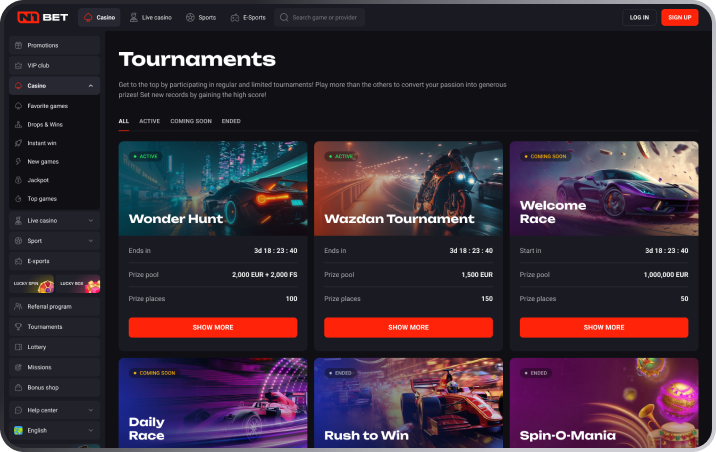Open the English language dropdown
Viewport: 716px width, 452px height.
point(54,430)
